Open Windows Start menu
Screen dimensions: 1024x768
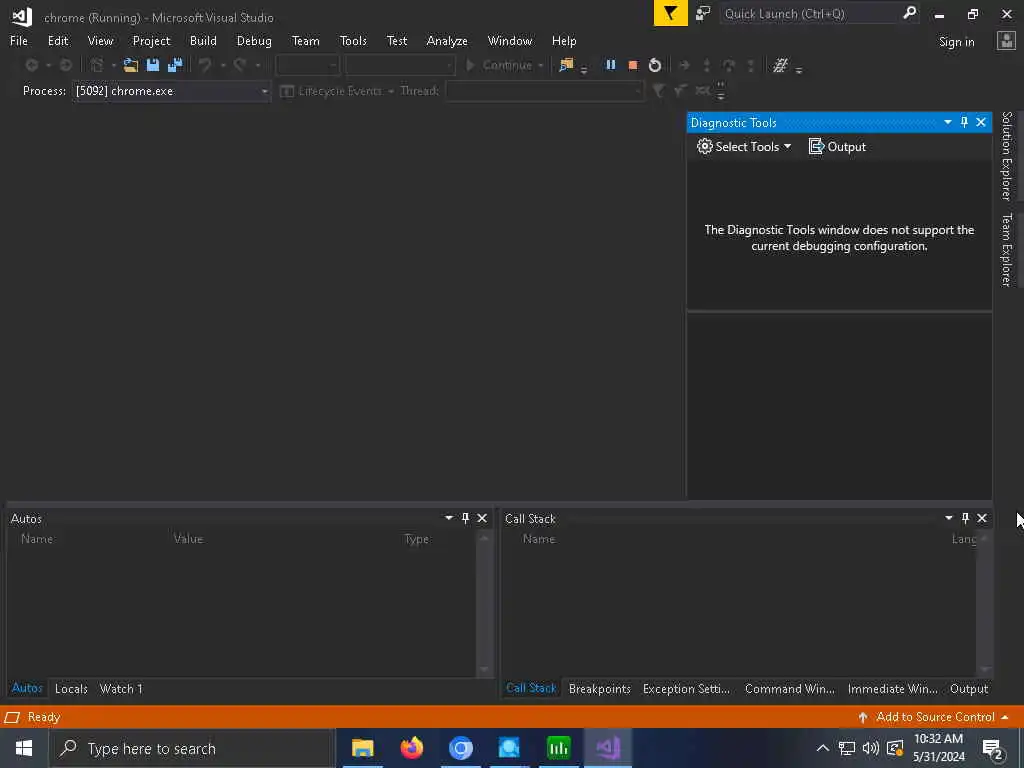pos(24,748)
